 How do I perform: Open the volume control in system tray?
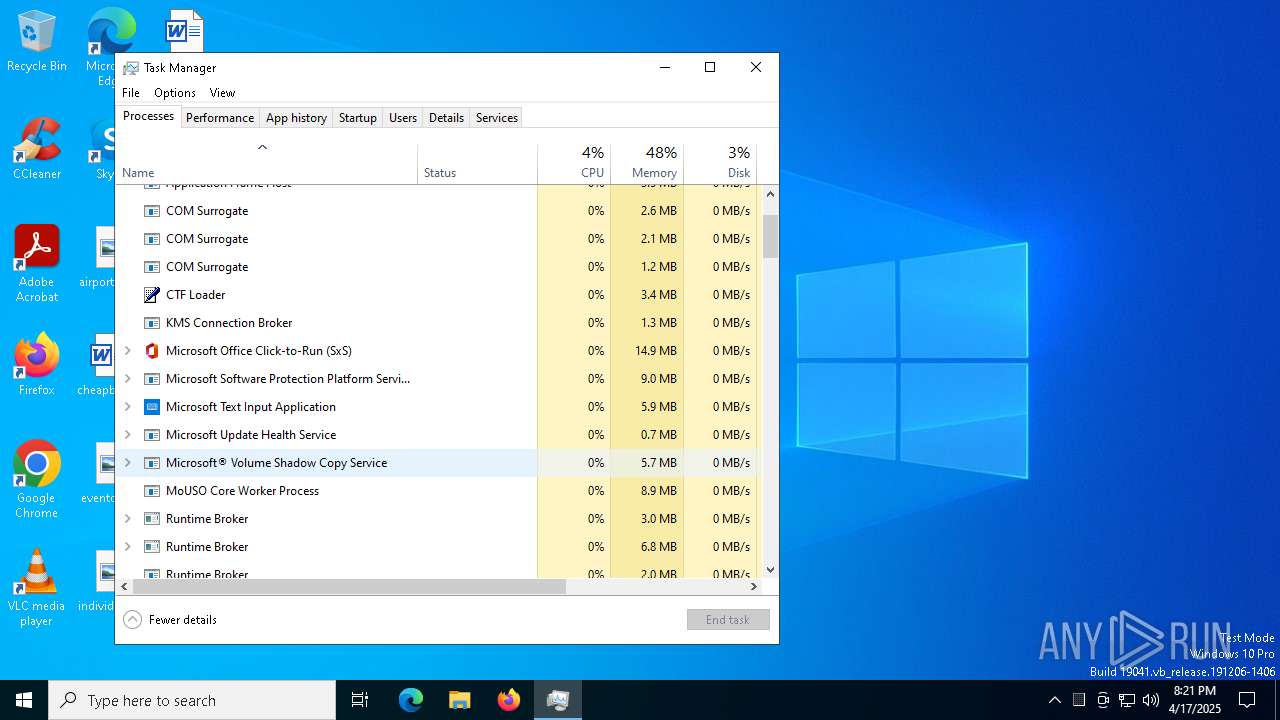click(x=1151, y=700)
